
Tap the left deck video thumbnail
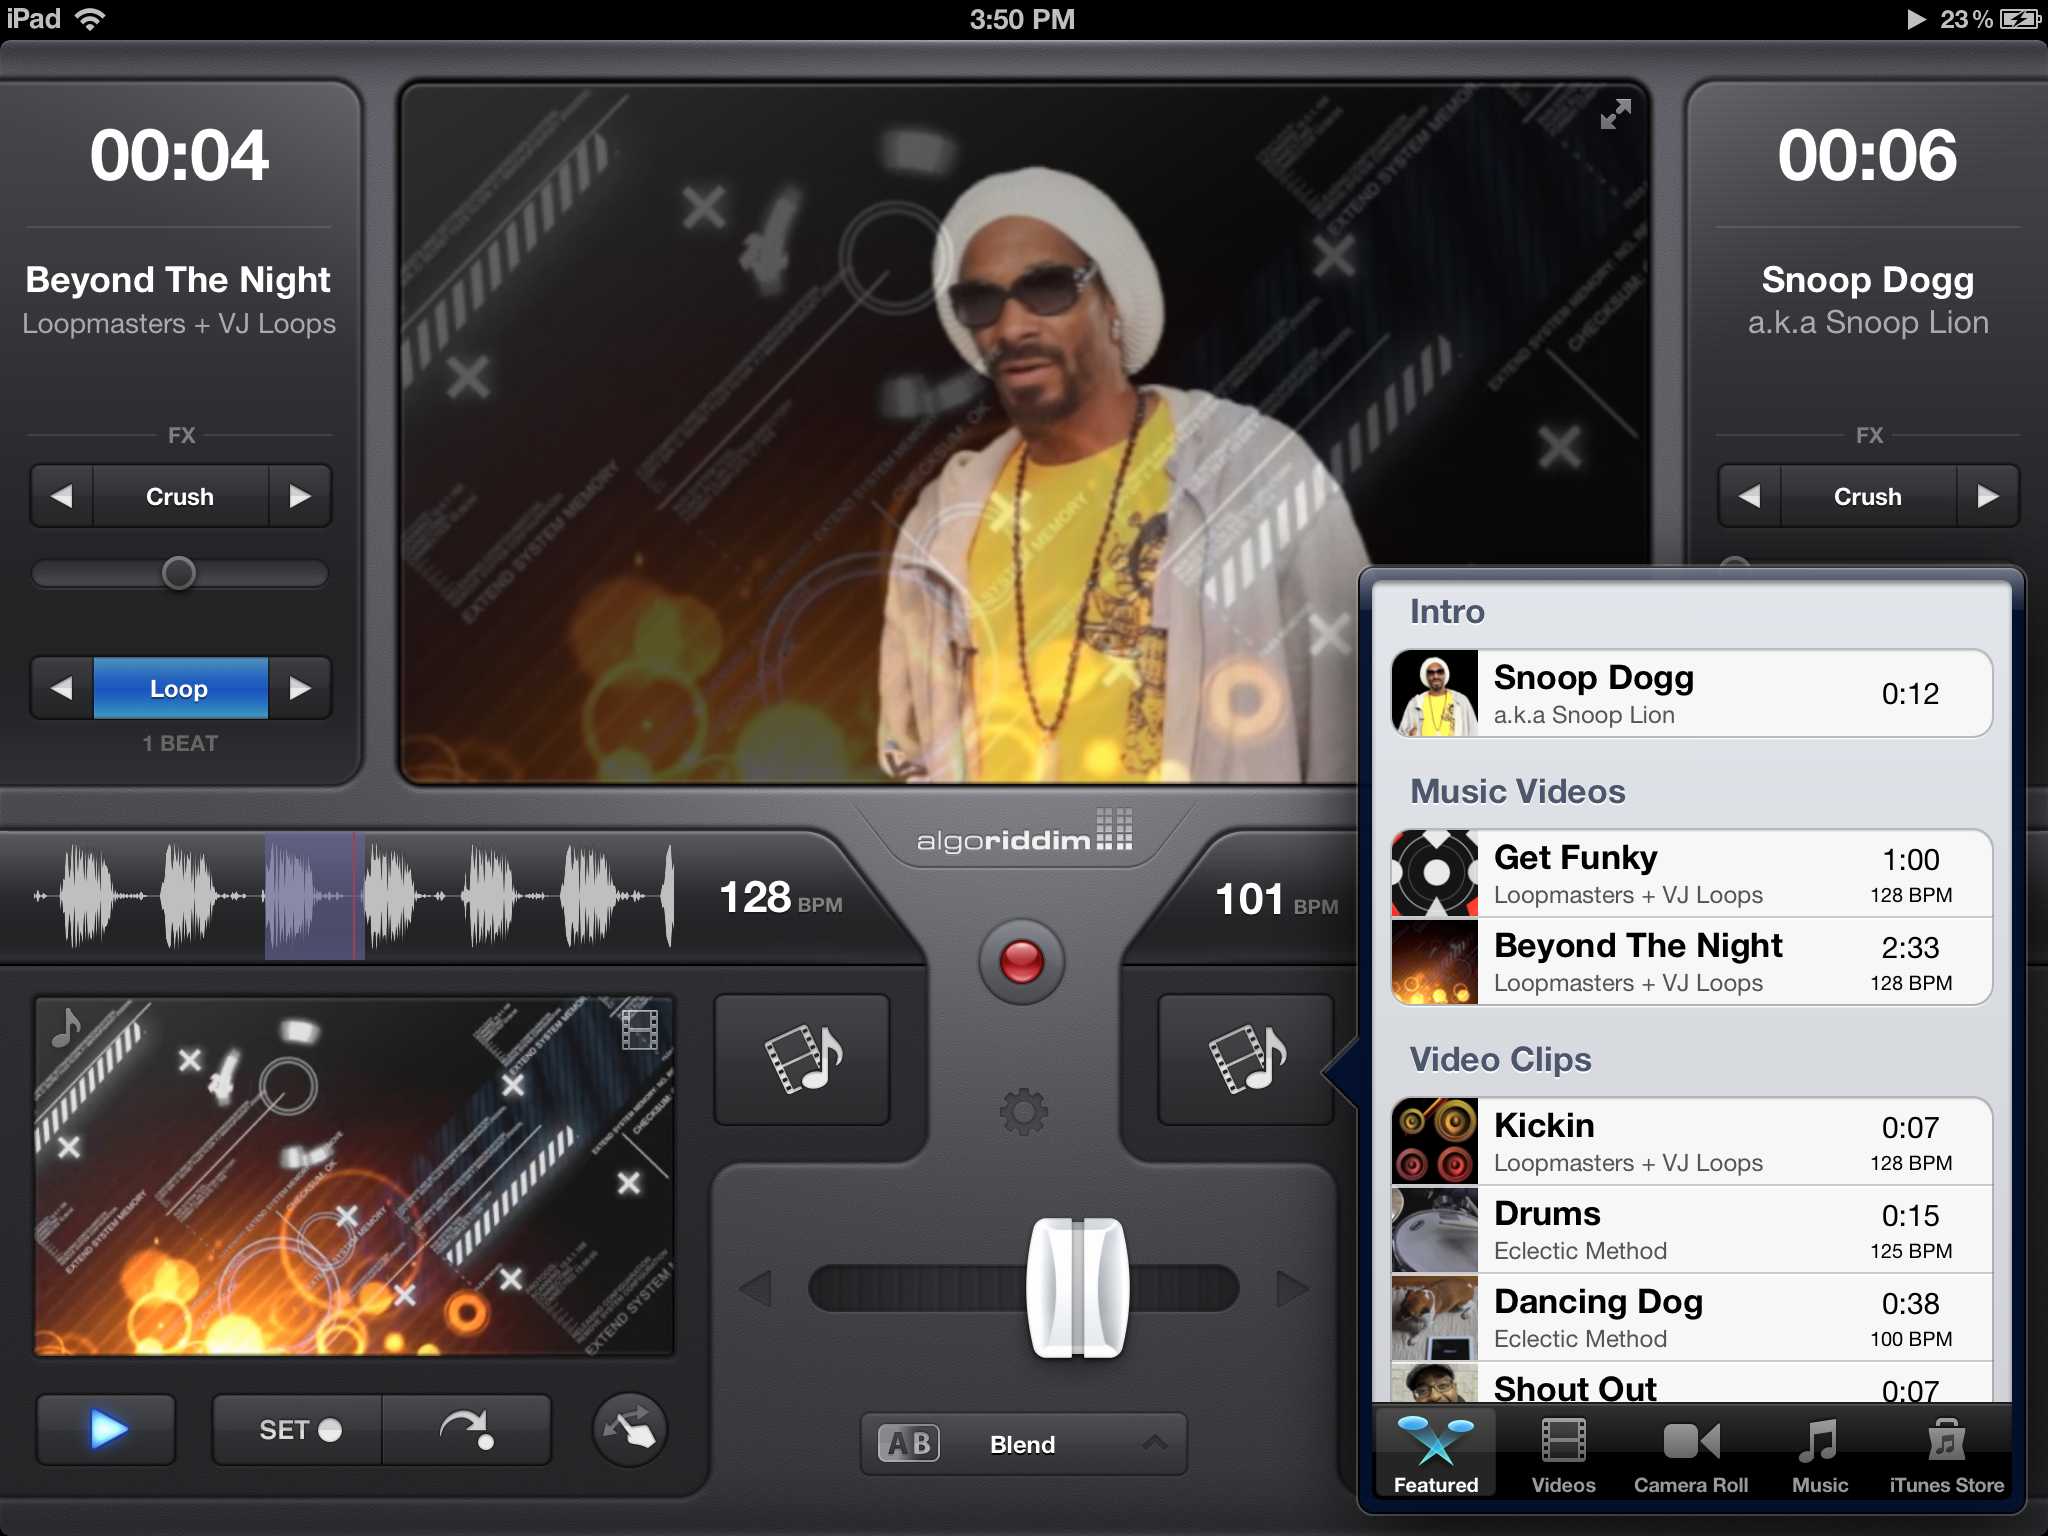[354, 1176]
